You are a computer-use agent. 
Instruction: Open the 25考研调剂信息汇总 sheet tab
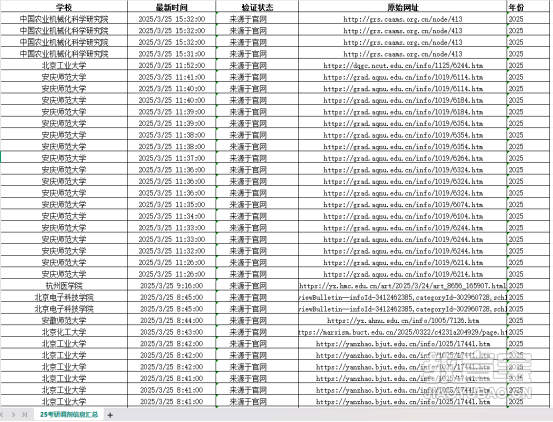click(x=69, y=415)
